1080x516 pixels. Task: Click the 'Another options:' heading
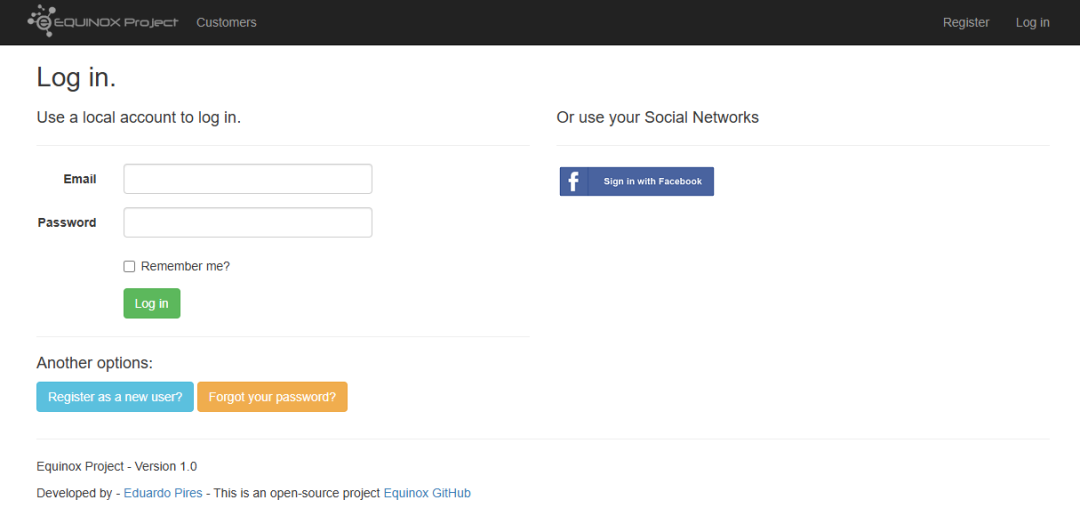(x=94, y=363)
